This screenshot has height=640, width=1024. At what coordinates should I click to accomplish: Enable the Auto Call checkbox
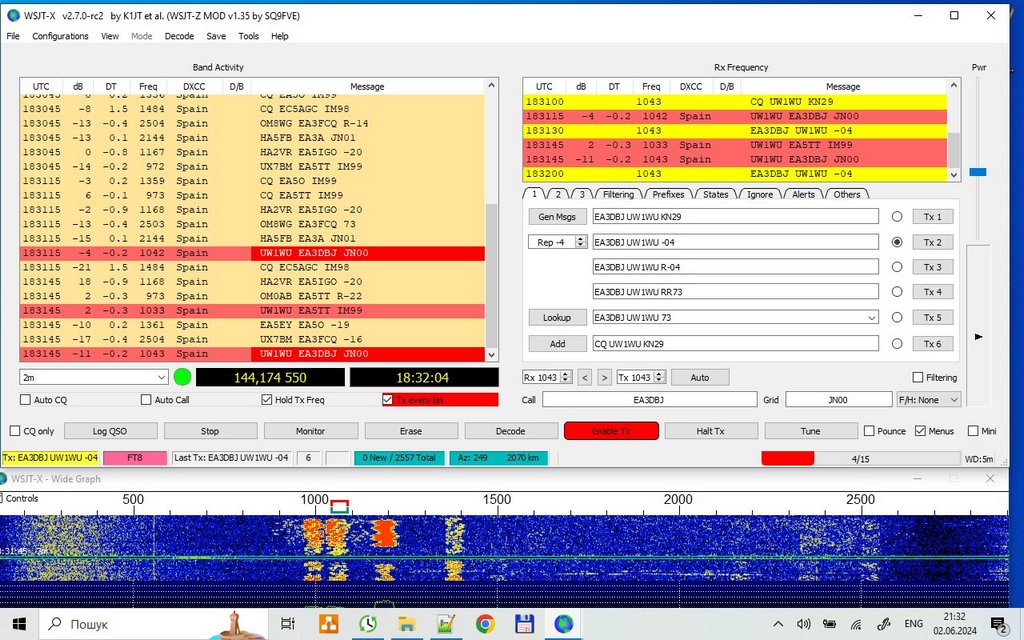pos(146,400)
